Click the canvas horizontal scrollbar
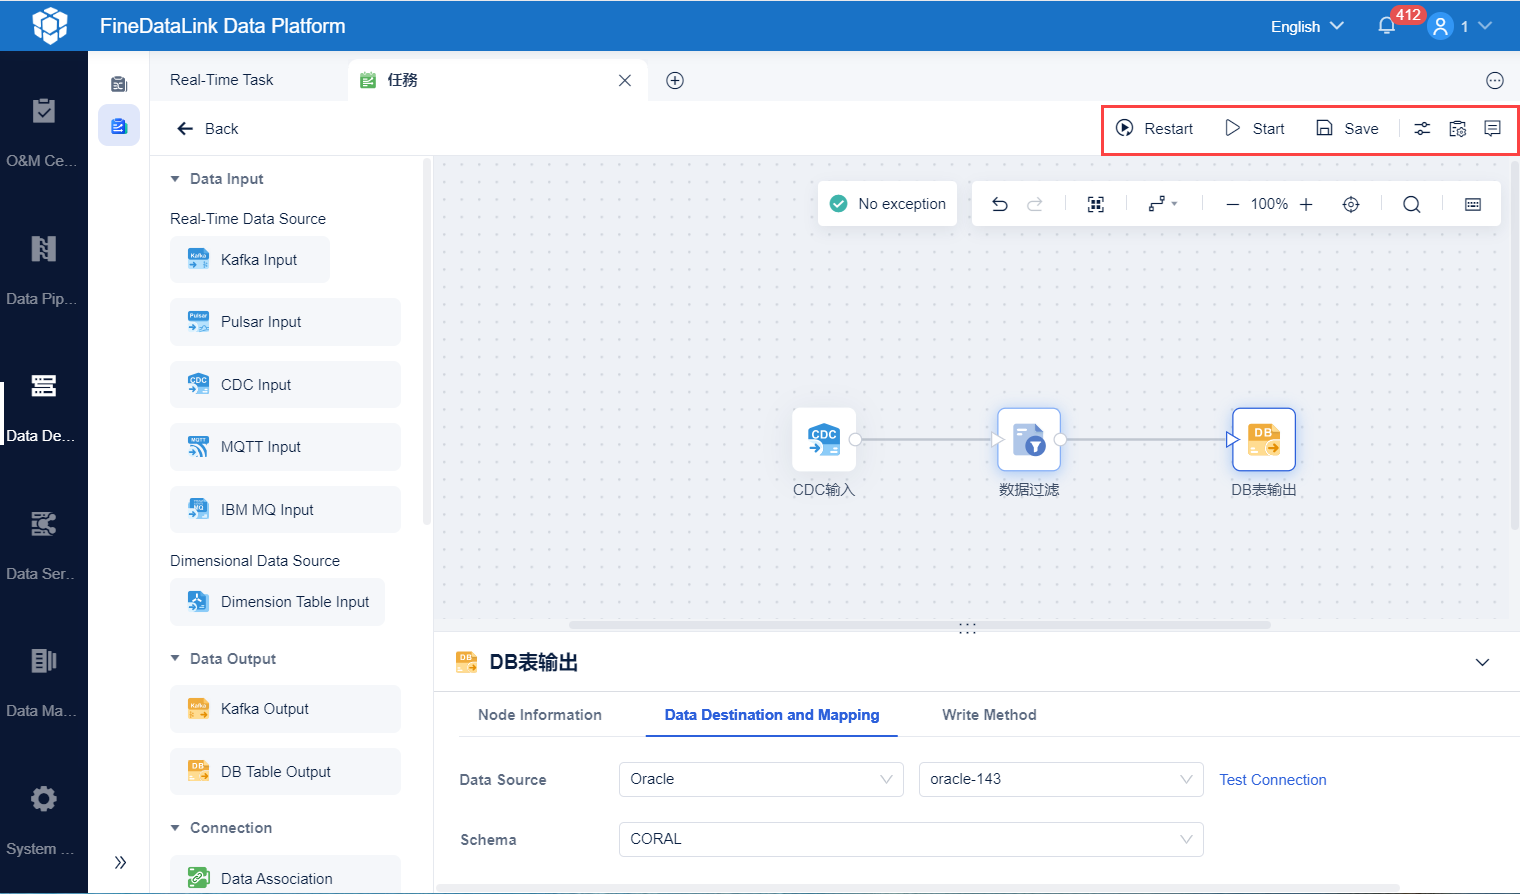 pos(920,625)
